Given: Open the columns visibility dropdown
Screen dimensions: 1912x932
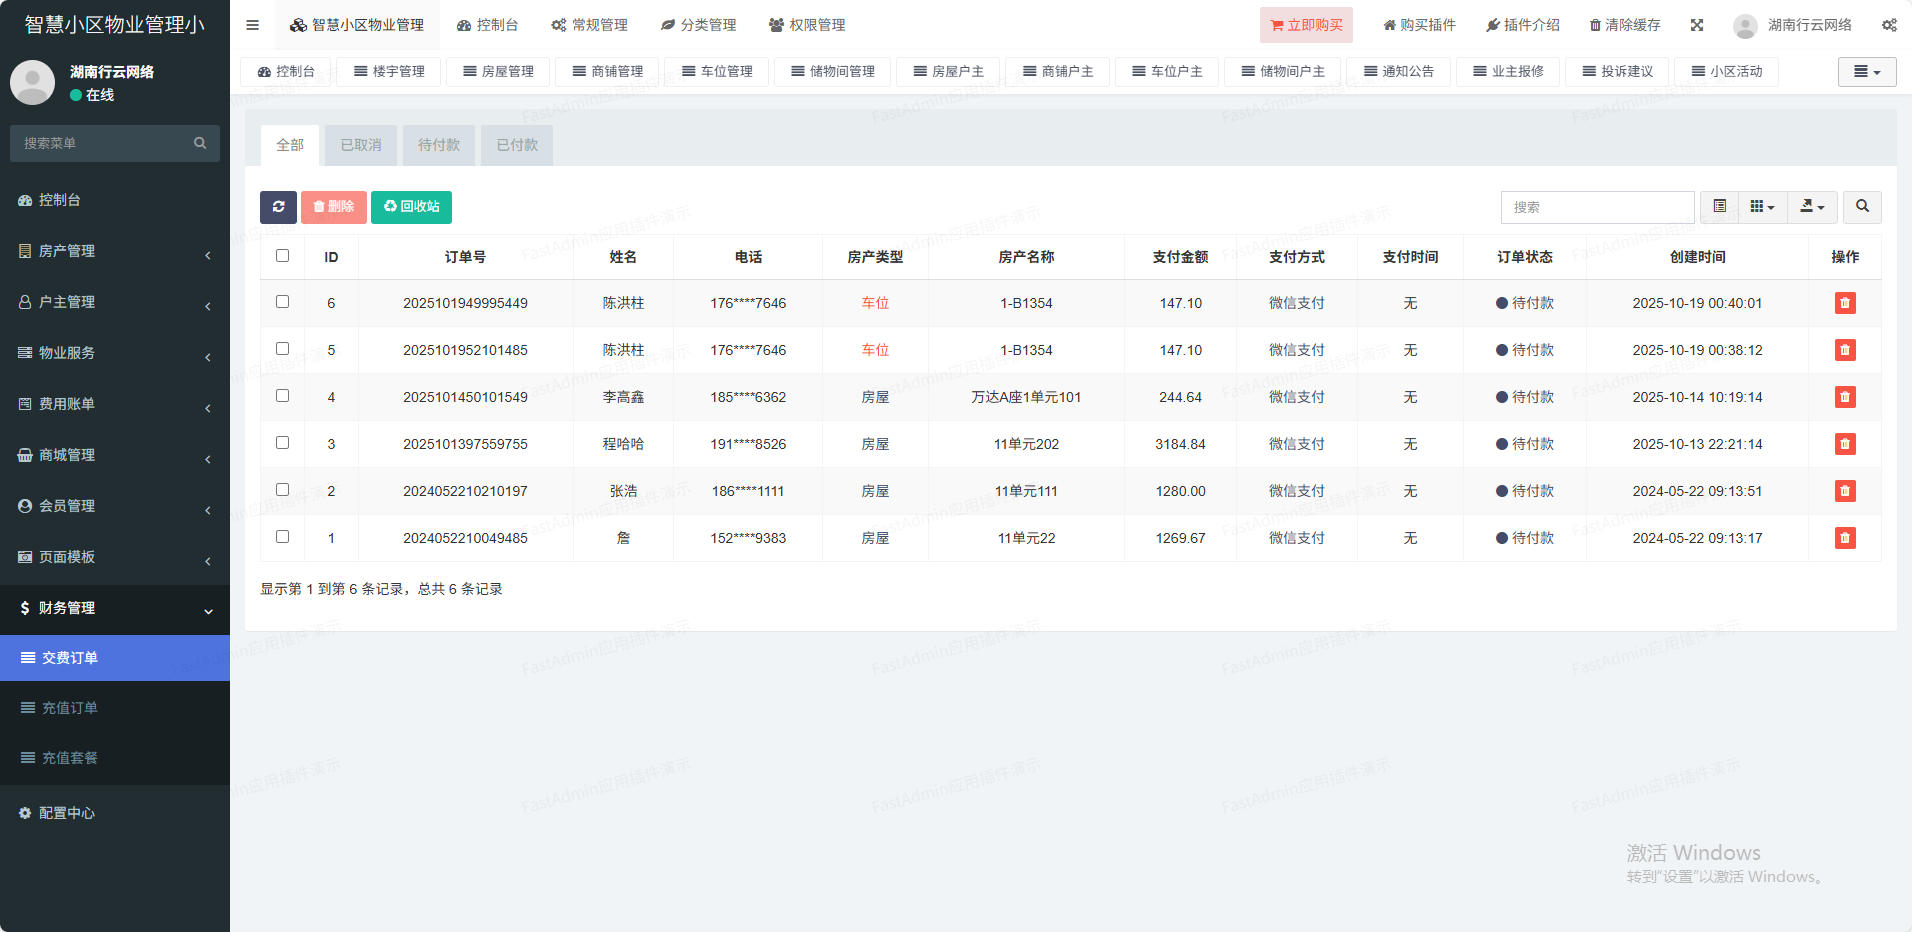Looking at the screenshot, I should [x=1762, y=207].
